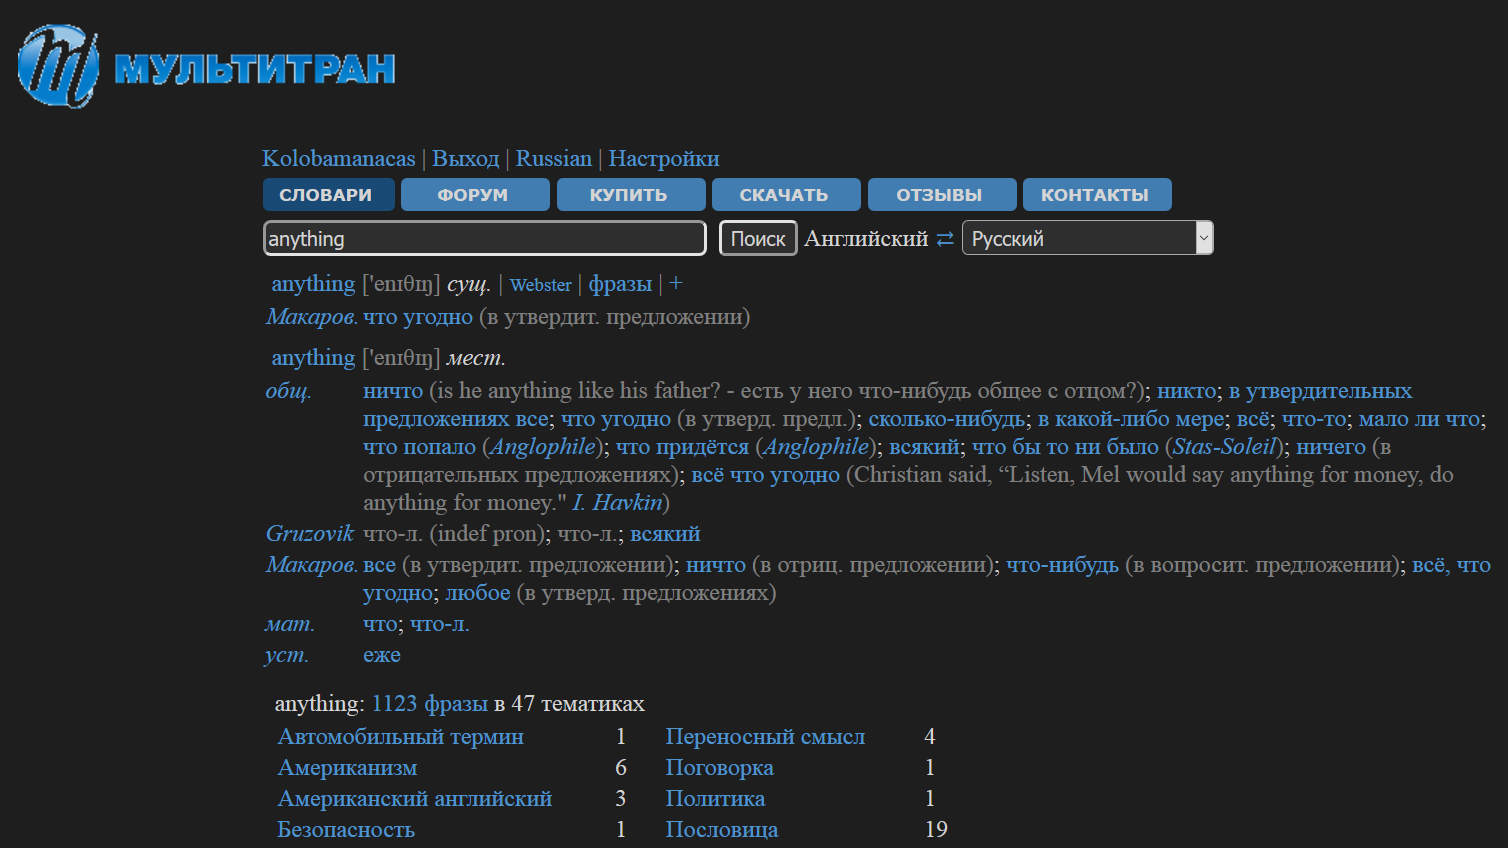Open the translation что придётся
Image resolution: width=1508 pixels, height=848 pixels.
(x=682, y=447)
